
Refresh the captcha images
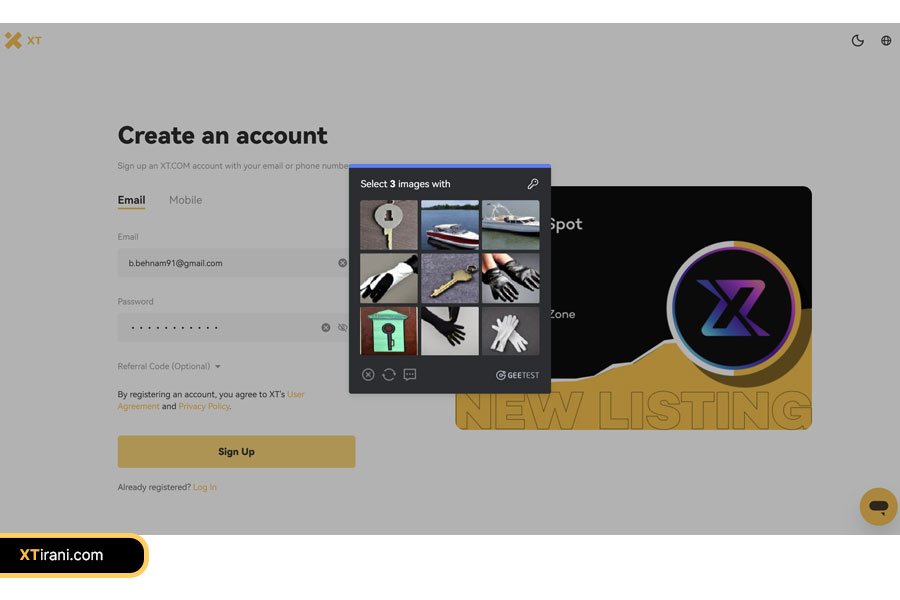tap(389, 375)
